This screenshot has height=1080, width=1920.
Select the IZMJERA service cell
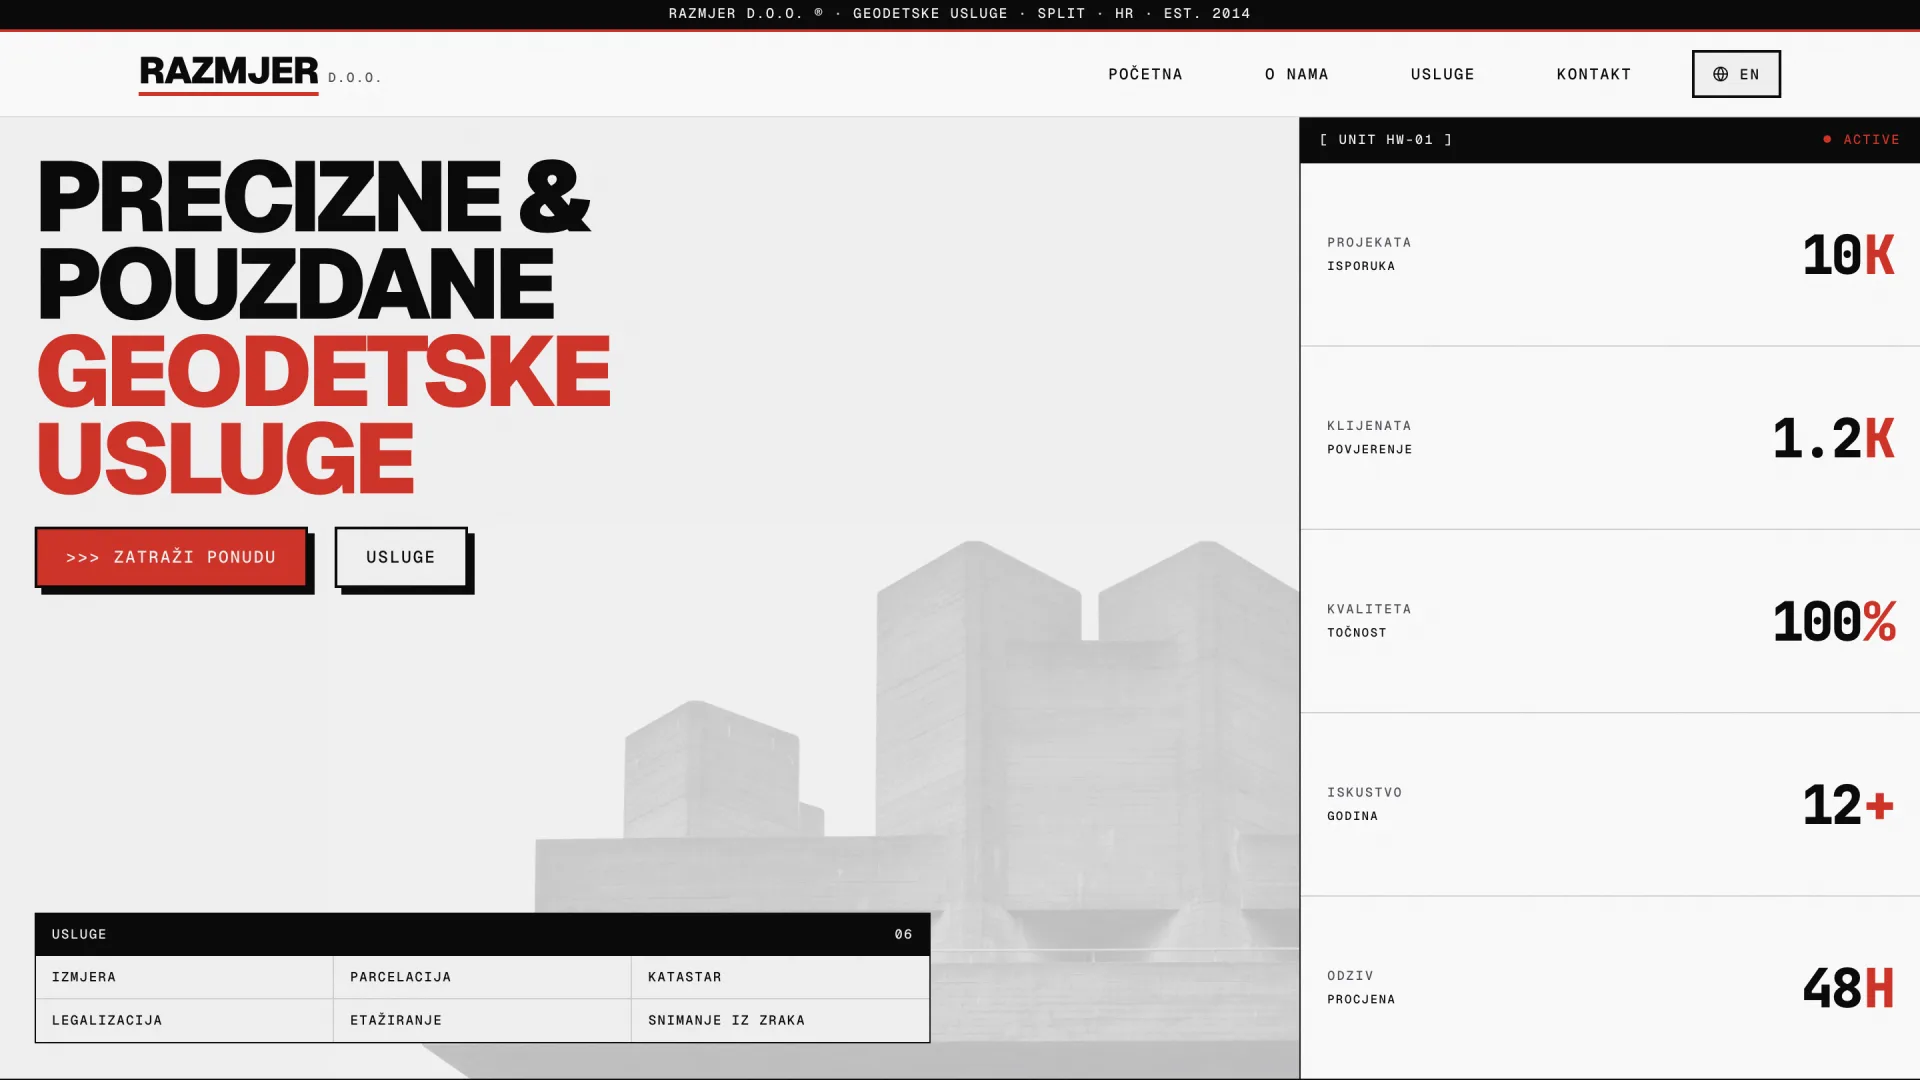point(184,977)
